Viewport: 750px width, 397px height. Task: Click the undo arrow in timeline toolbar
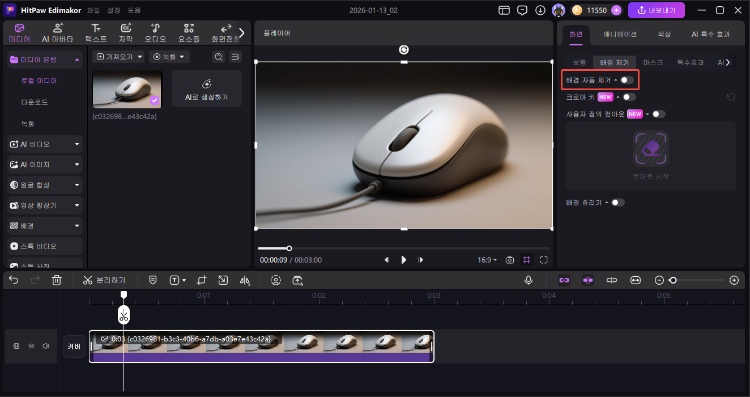click(13, 280)
